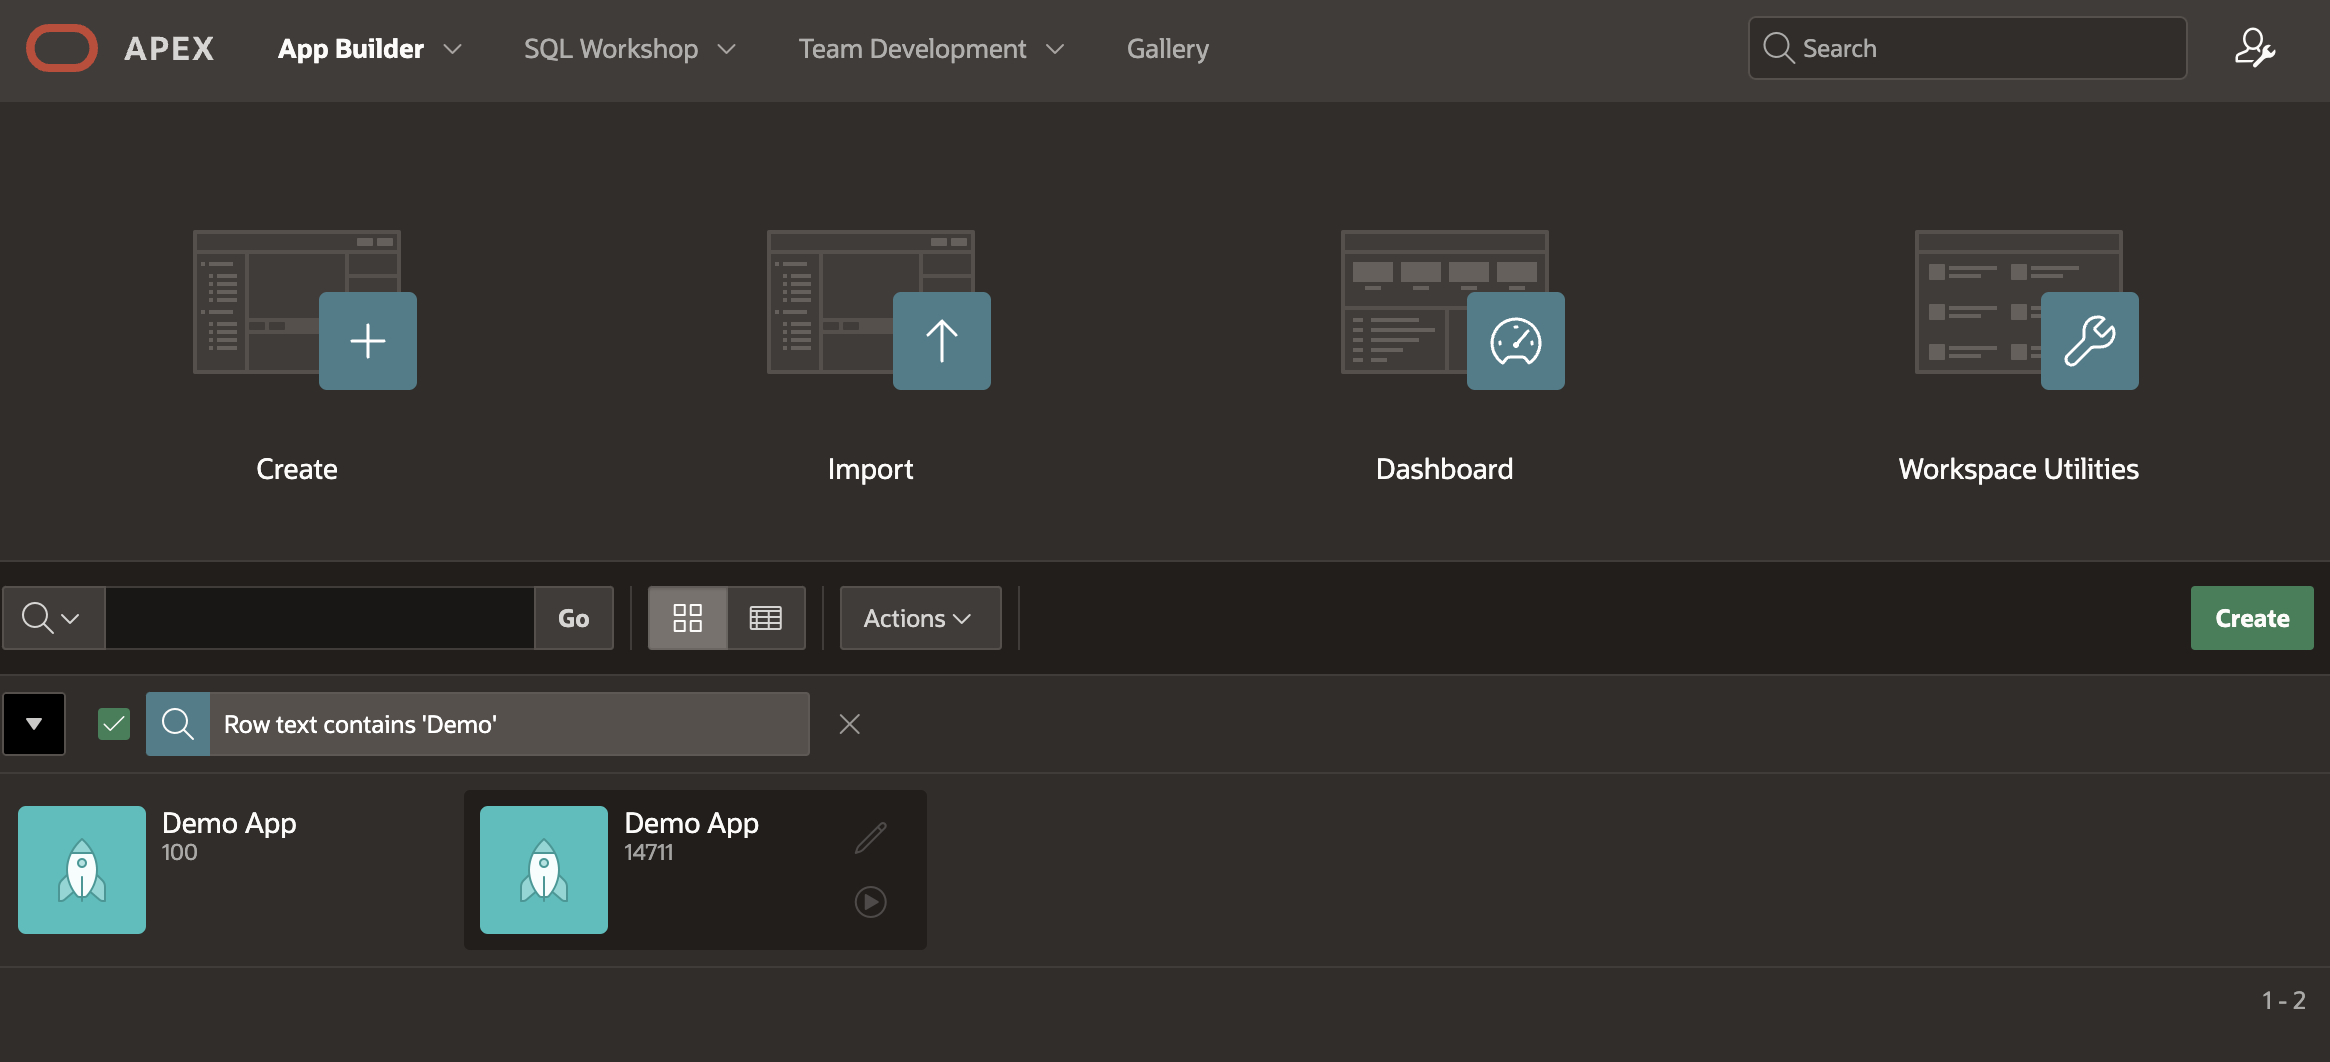Screen dimensions: 2330x1062
Task: Disable the 'Demo' filter checkbox
Action: [x=114, y=724]
